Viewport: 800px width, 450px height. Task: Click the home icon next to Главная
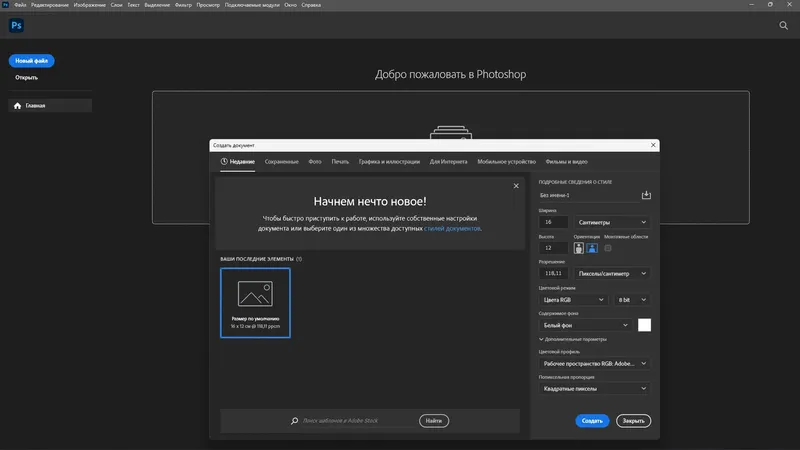pyautogui.click(x=17, y=106)
